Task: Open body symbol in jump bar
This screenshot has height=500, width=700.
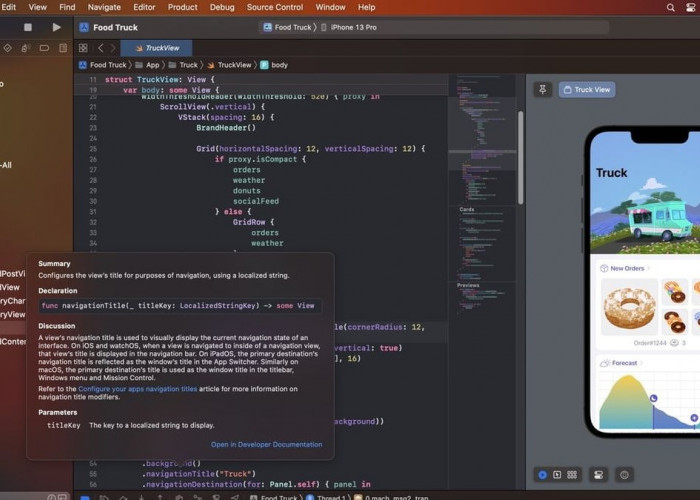Action: tap(274, 65)
